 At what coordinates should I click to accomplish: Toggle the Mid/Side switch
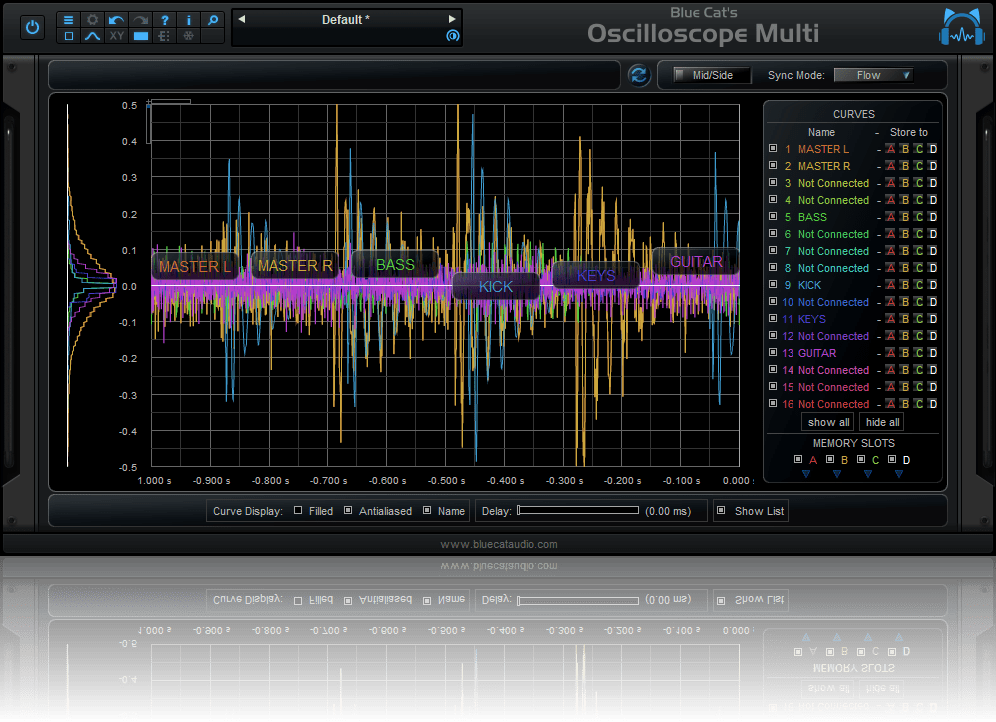[711, 75]
